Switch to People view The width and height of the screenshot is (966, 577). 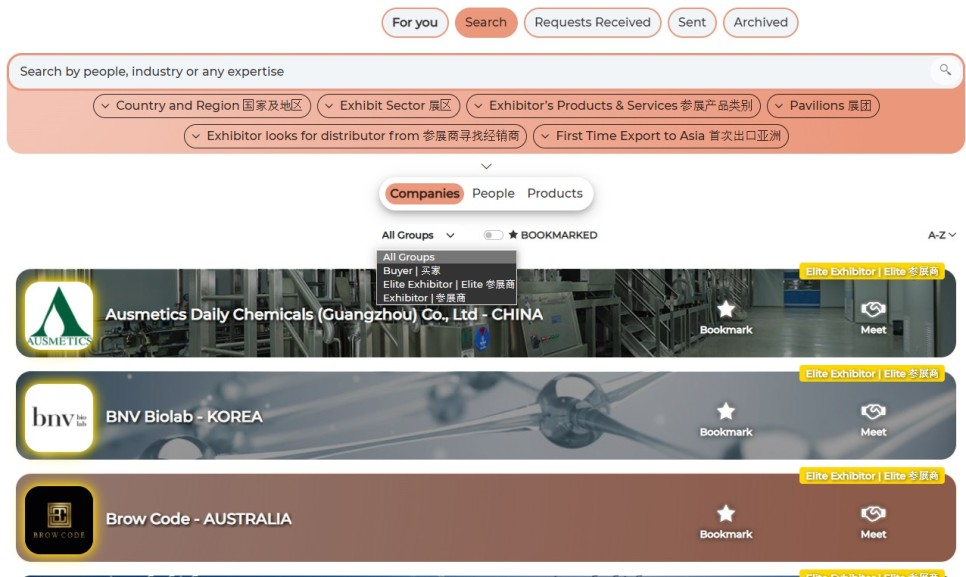pos(493,193)
